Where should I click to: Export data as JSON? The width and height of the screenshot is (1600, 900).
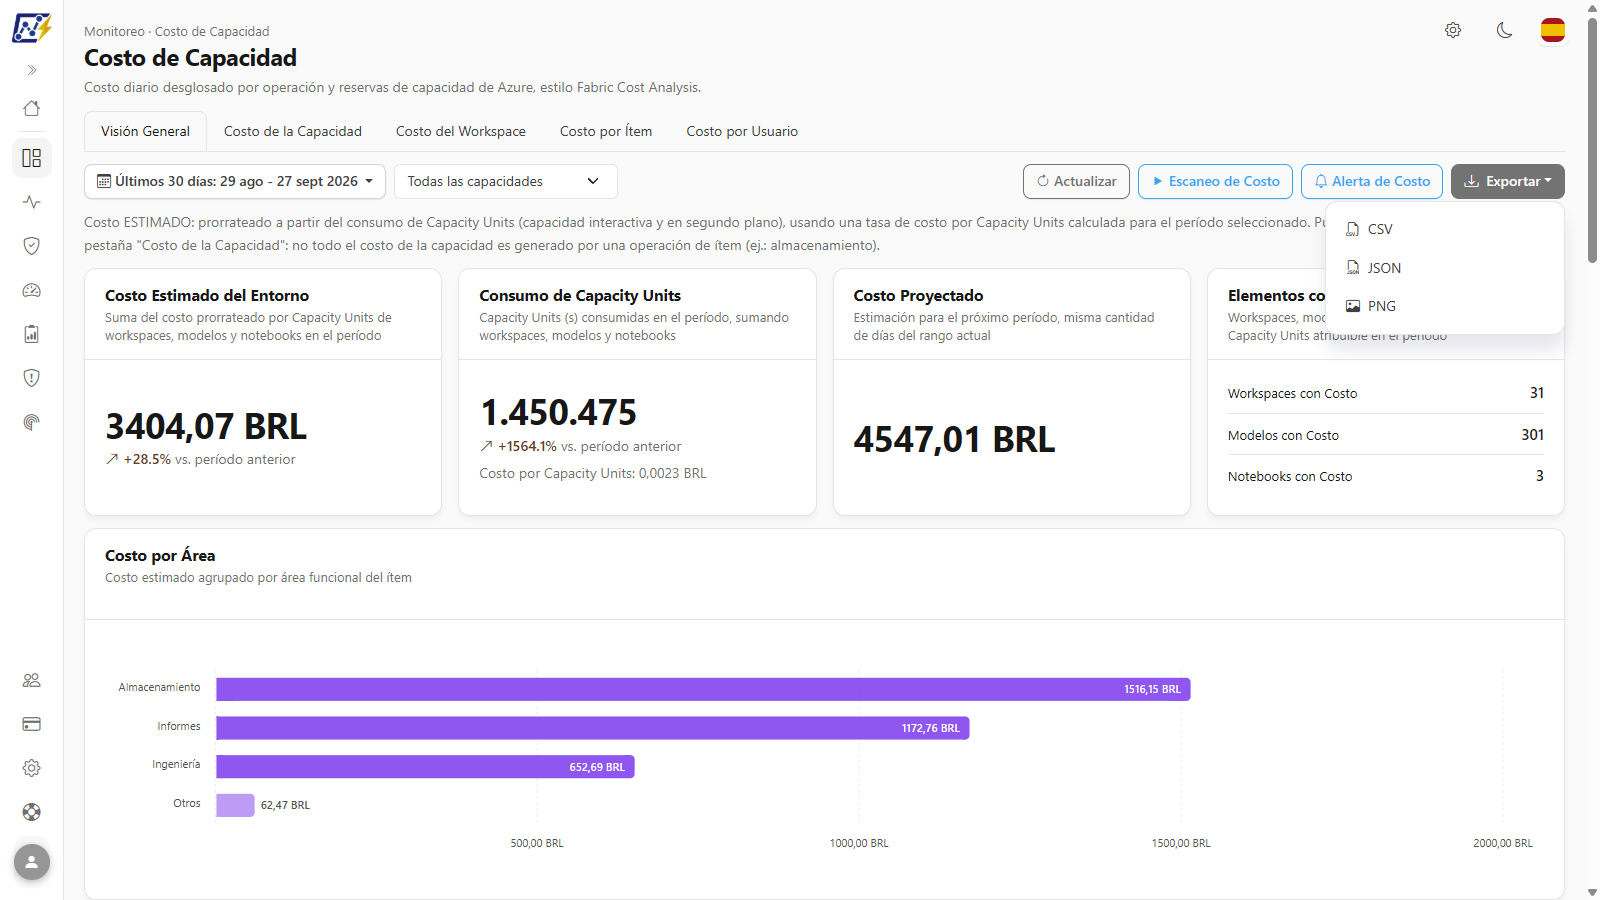point(1445,268)
